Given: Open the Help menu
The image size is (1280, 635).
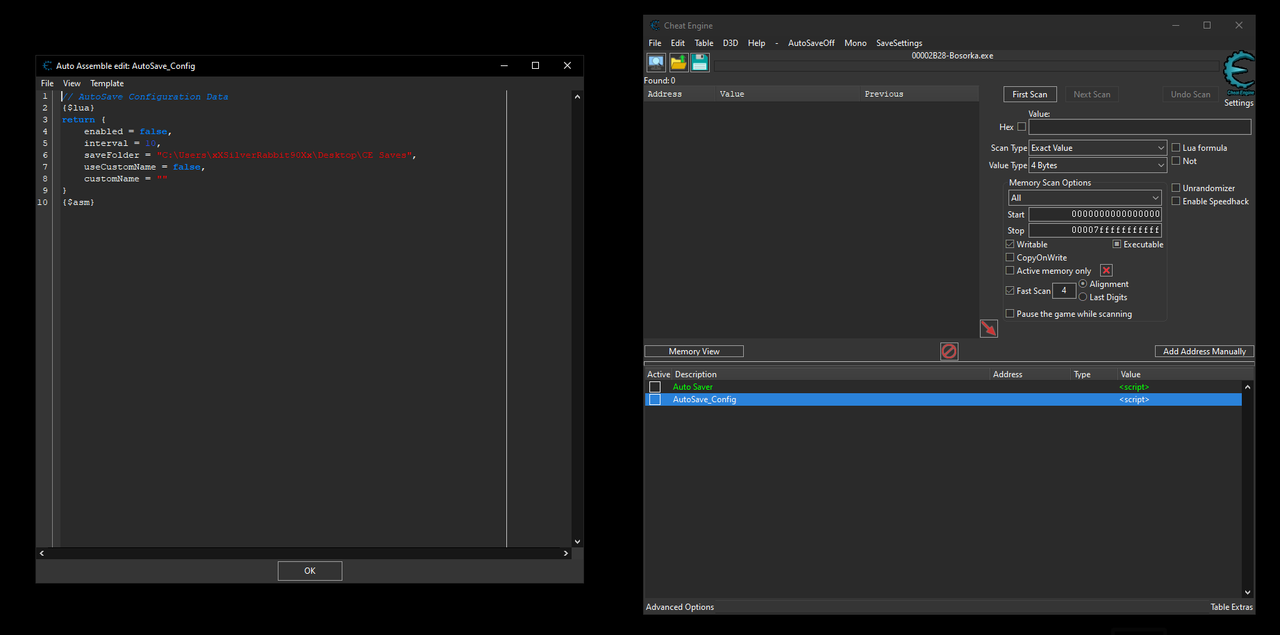Looking at the screenshot, I should pyautogui.click(x=757, y=43).
